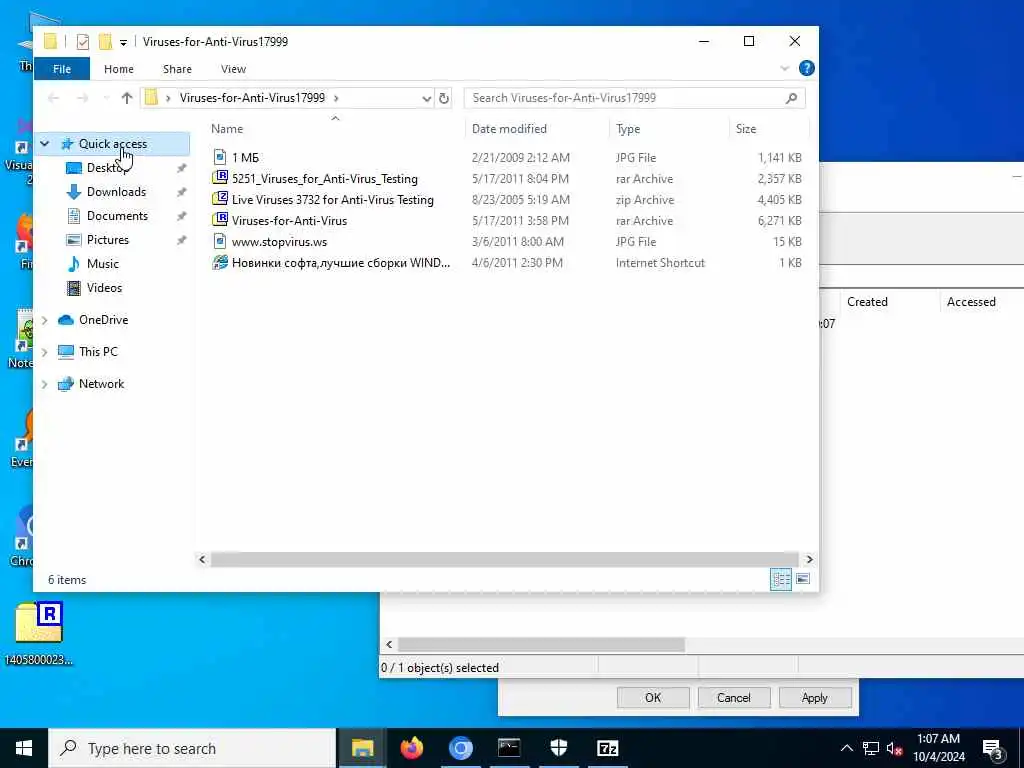Collapse the Quick access tree node
This screenshot has width=1024, height=768.
coord(44,144)
